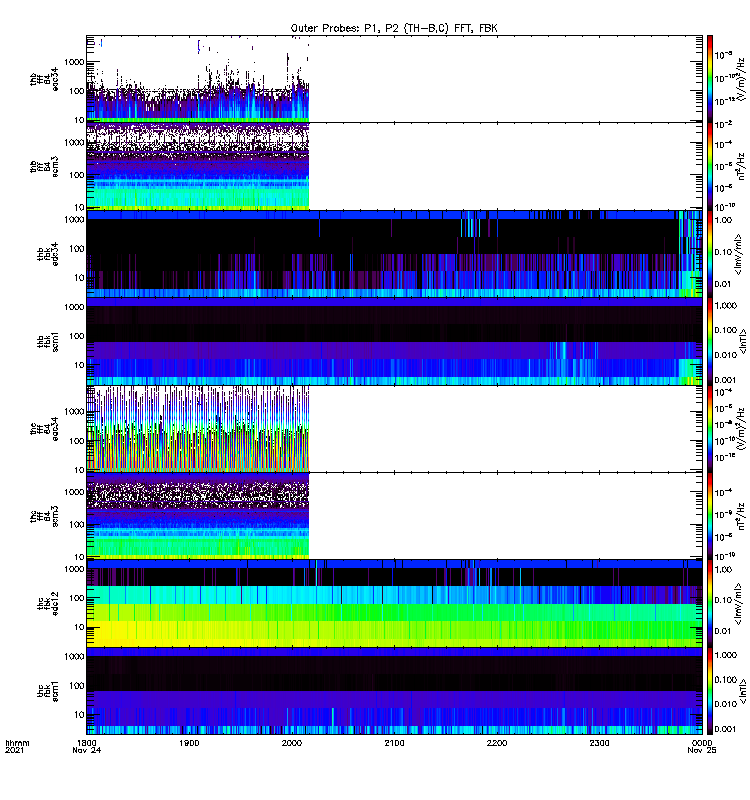Click the (V/m)²/Hz unit label of thc eac34 colorbar

[x=741, y=430]
